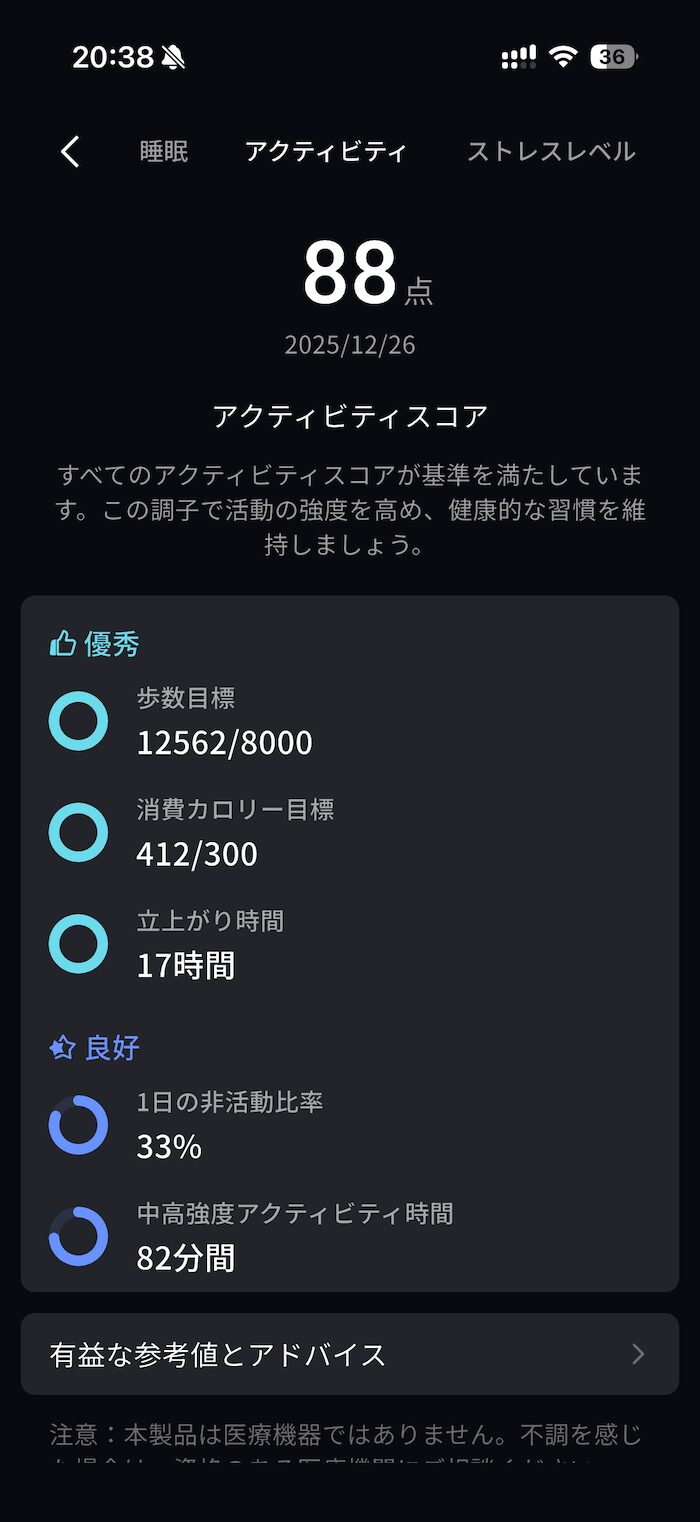The width and height of the screenshot is (700, 1522).
Task: Select the アクティビティ tab
Action: pyautogui.click(x=326, y=152)
